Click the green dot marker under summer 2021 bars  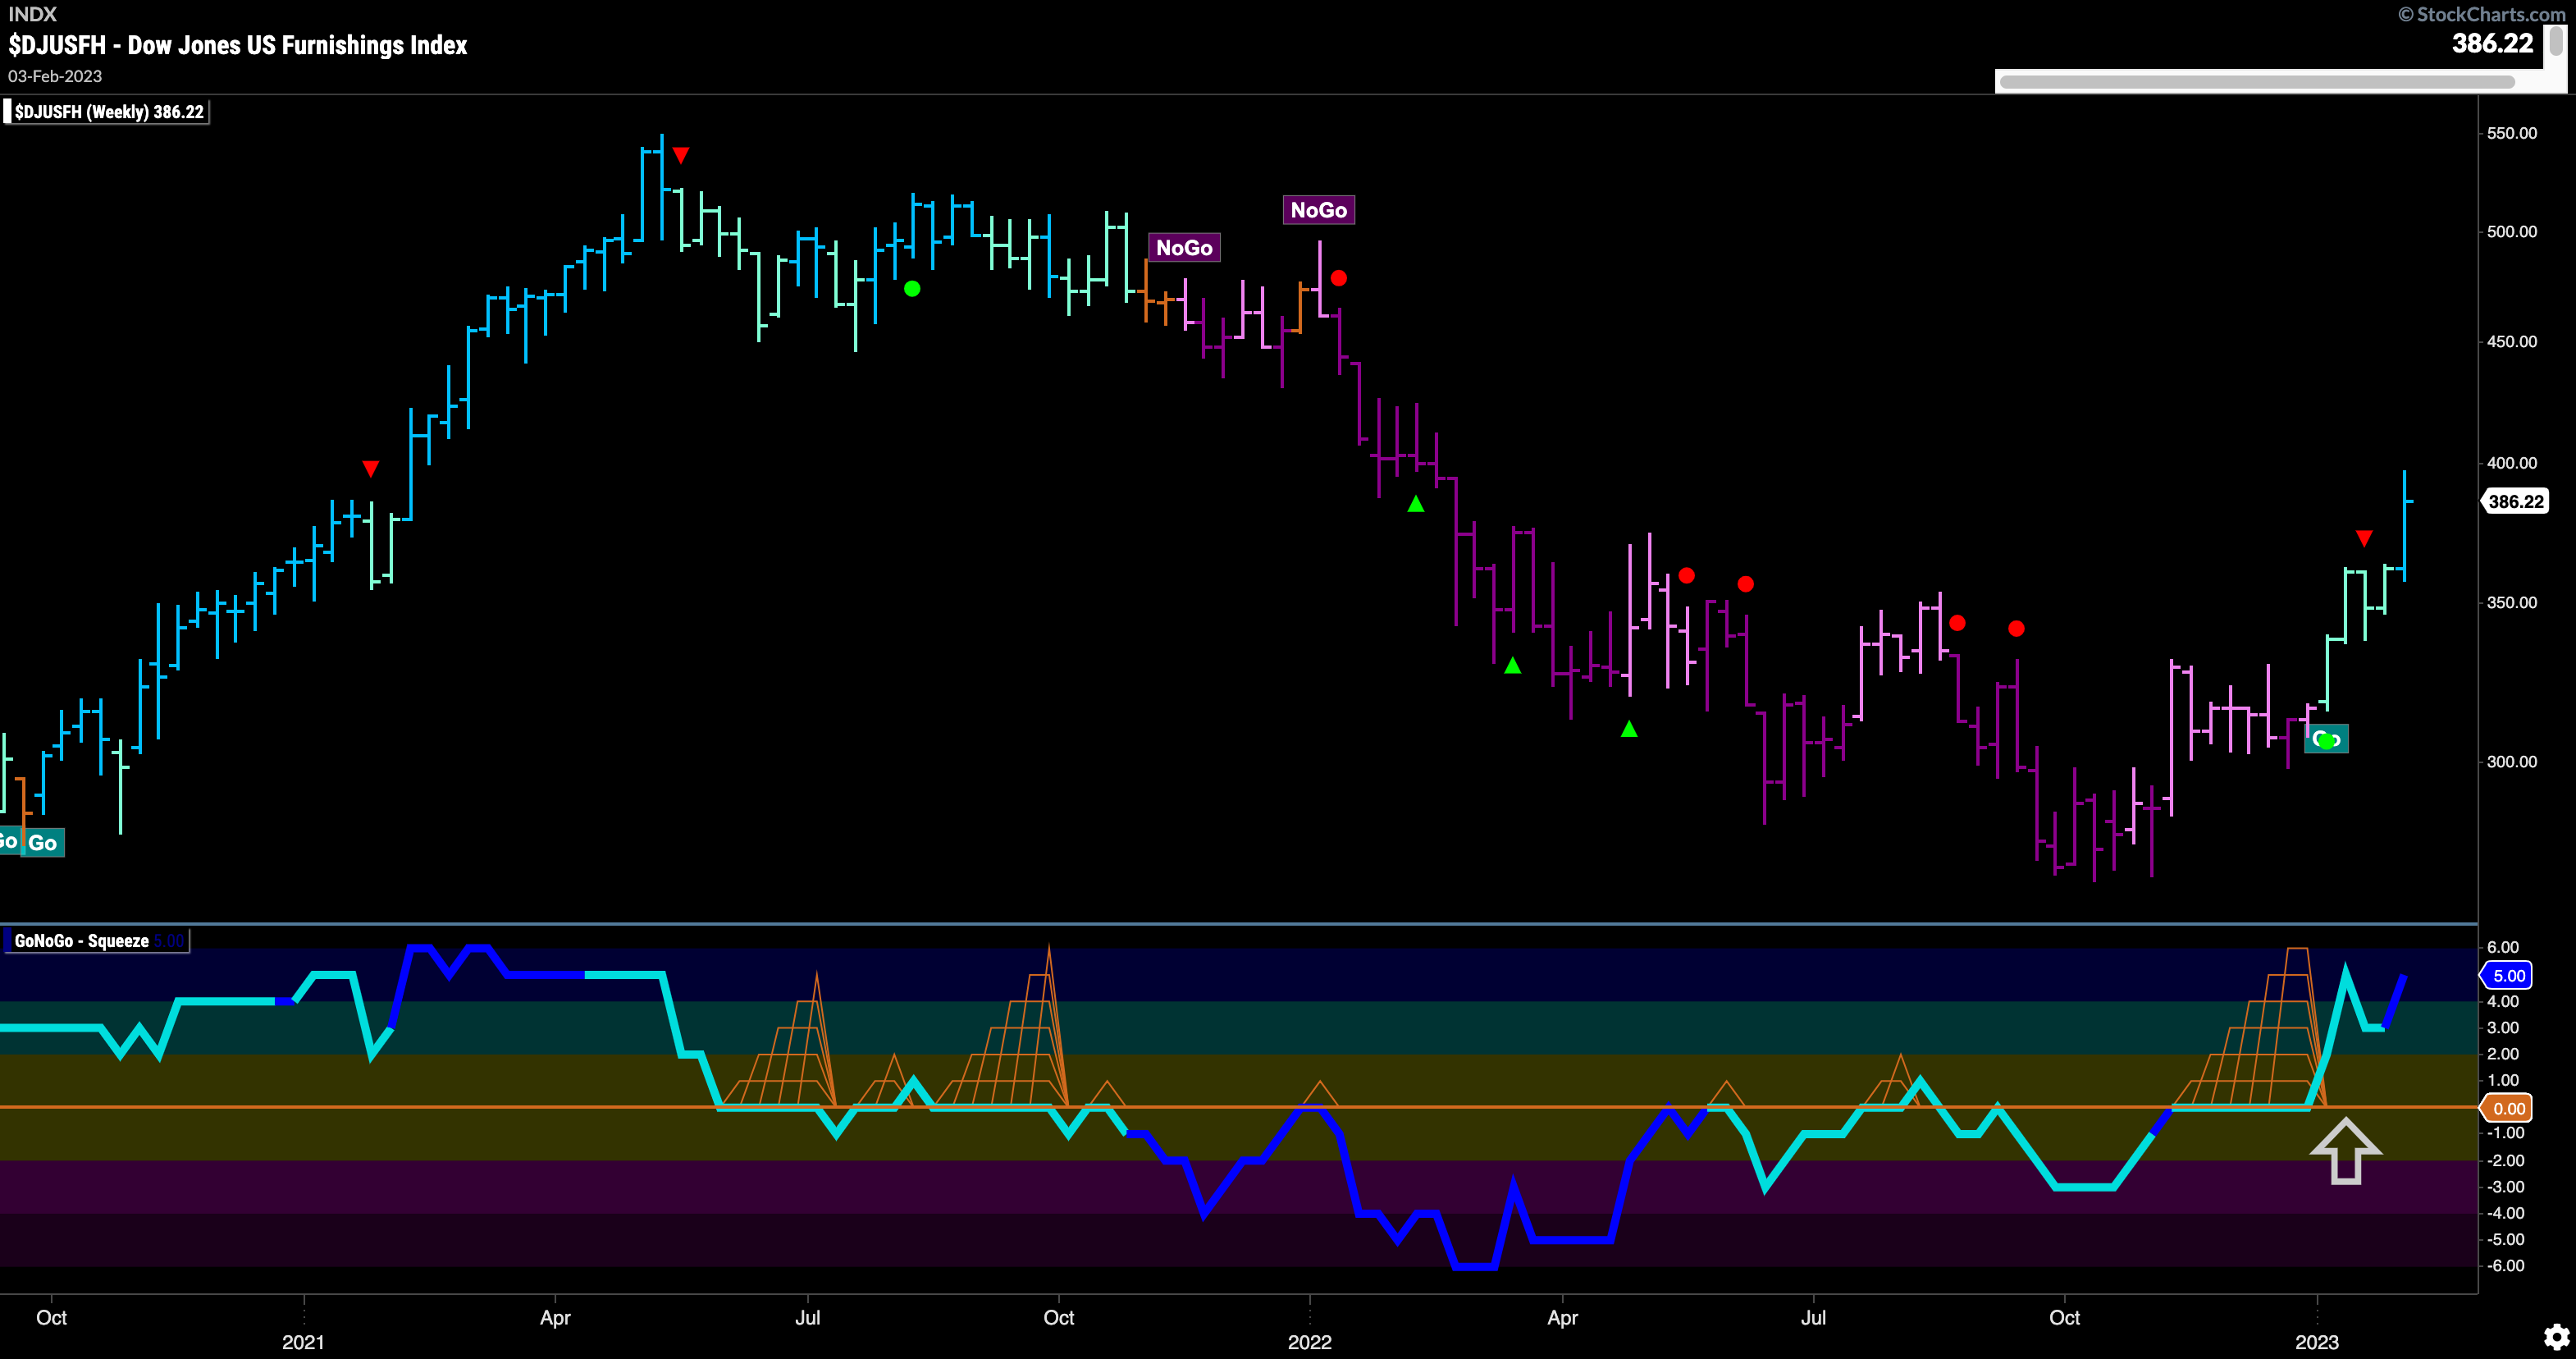tap(912, 289)
